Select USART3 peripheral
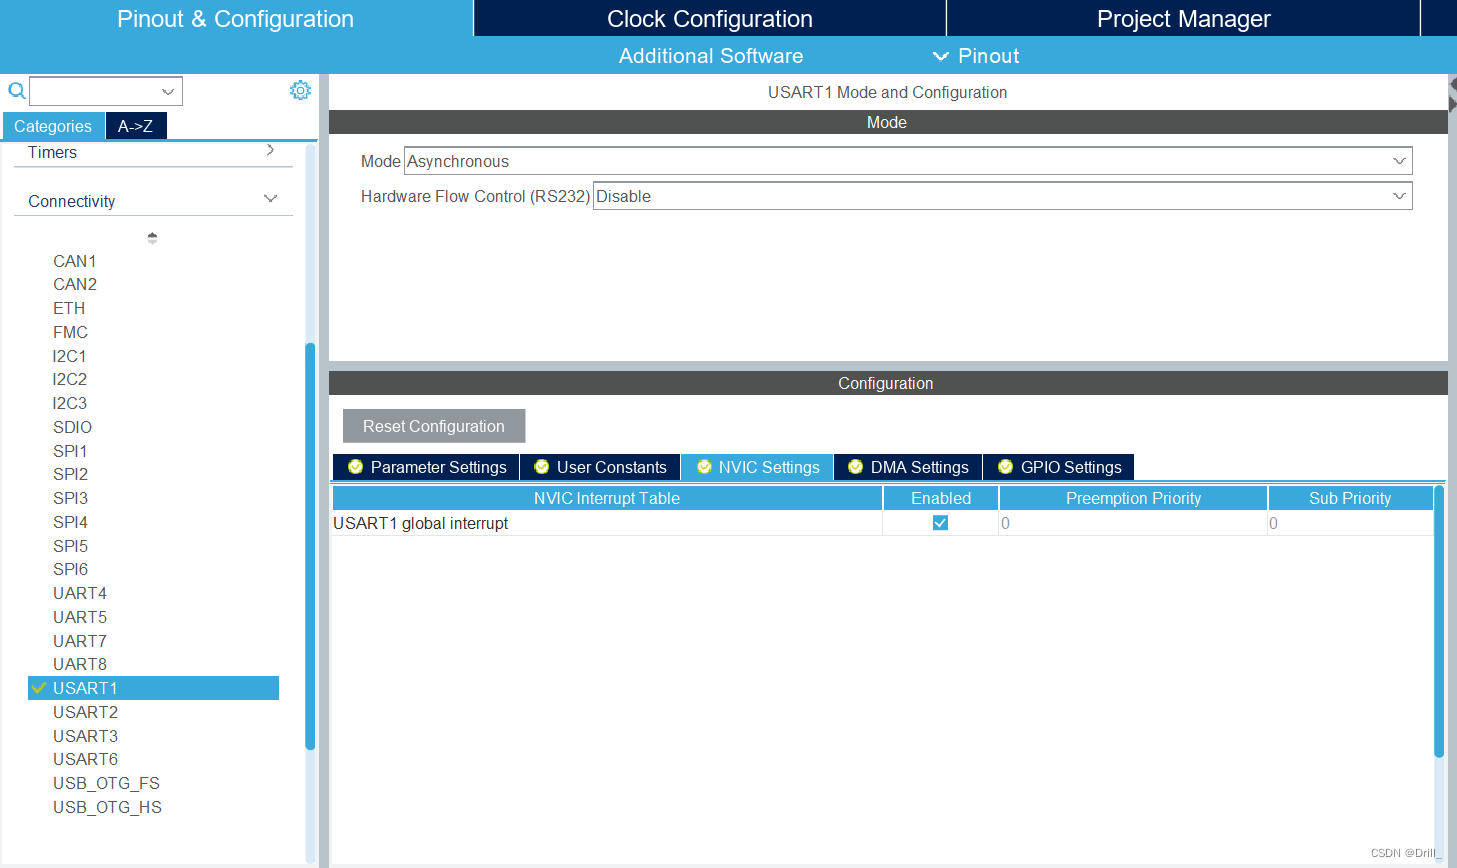Screen dimensions: 1457x868 [x=85, y=736]
